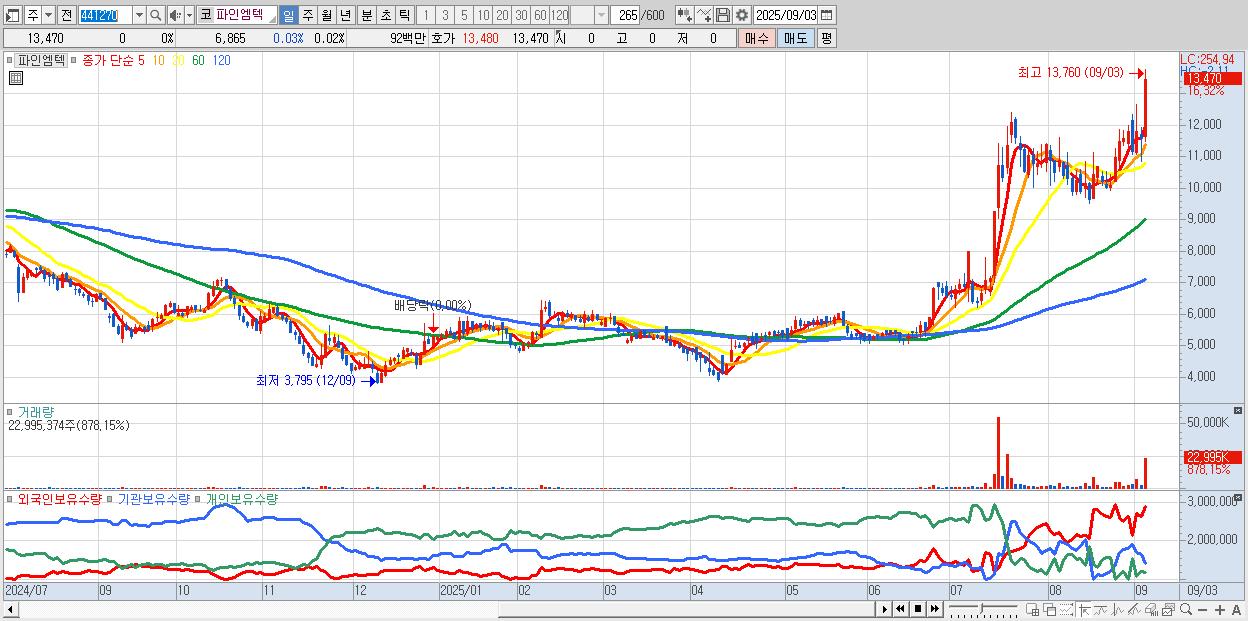
Task: Select the 년 yearly chart period
Action: tap(345, 16)
